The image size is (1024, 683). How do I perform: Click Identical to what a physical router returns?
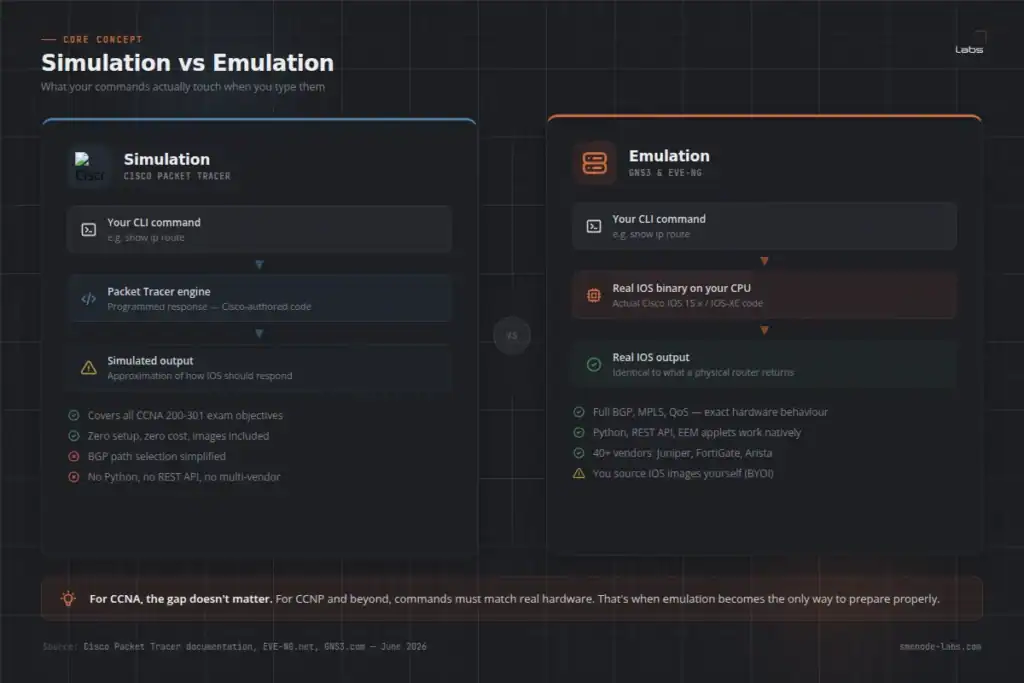tap(703, 373)
